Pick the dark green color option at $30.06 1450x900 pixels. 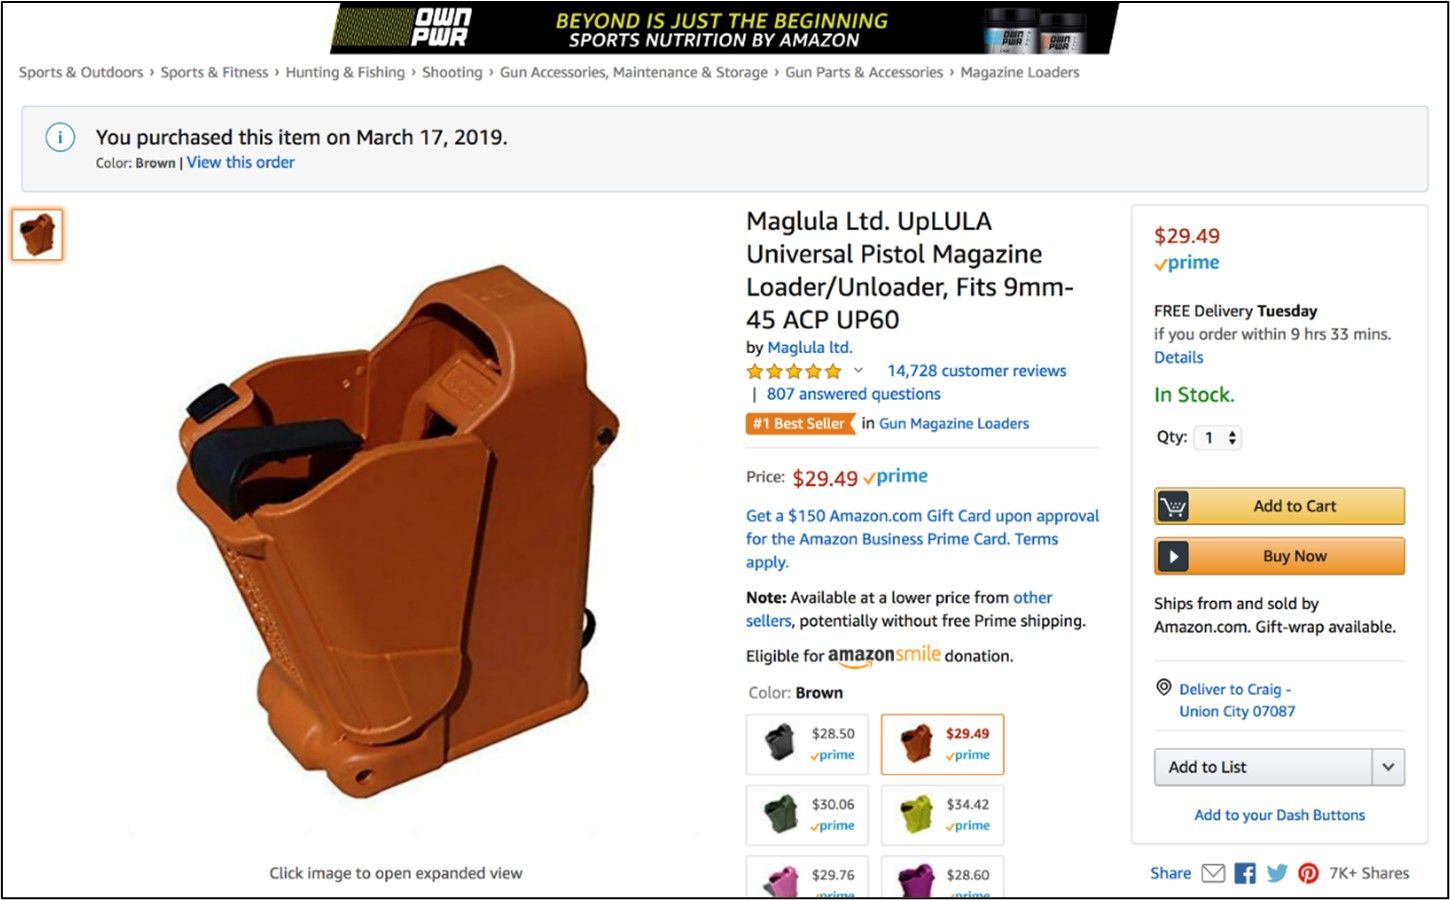[x=807, y=815]
